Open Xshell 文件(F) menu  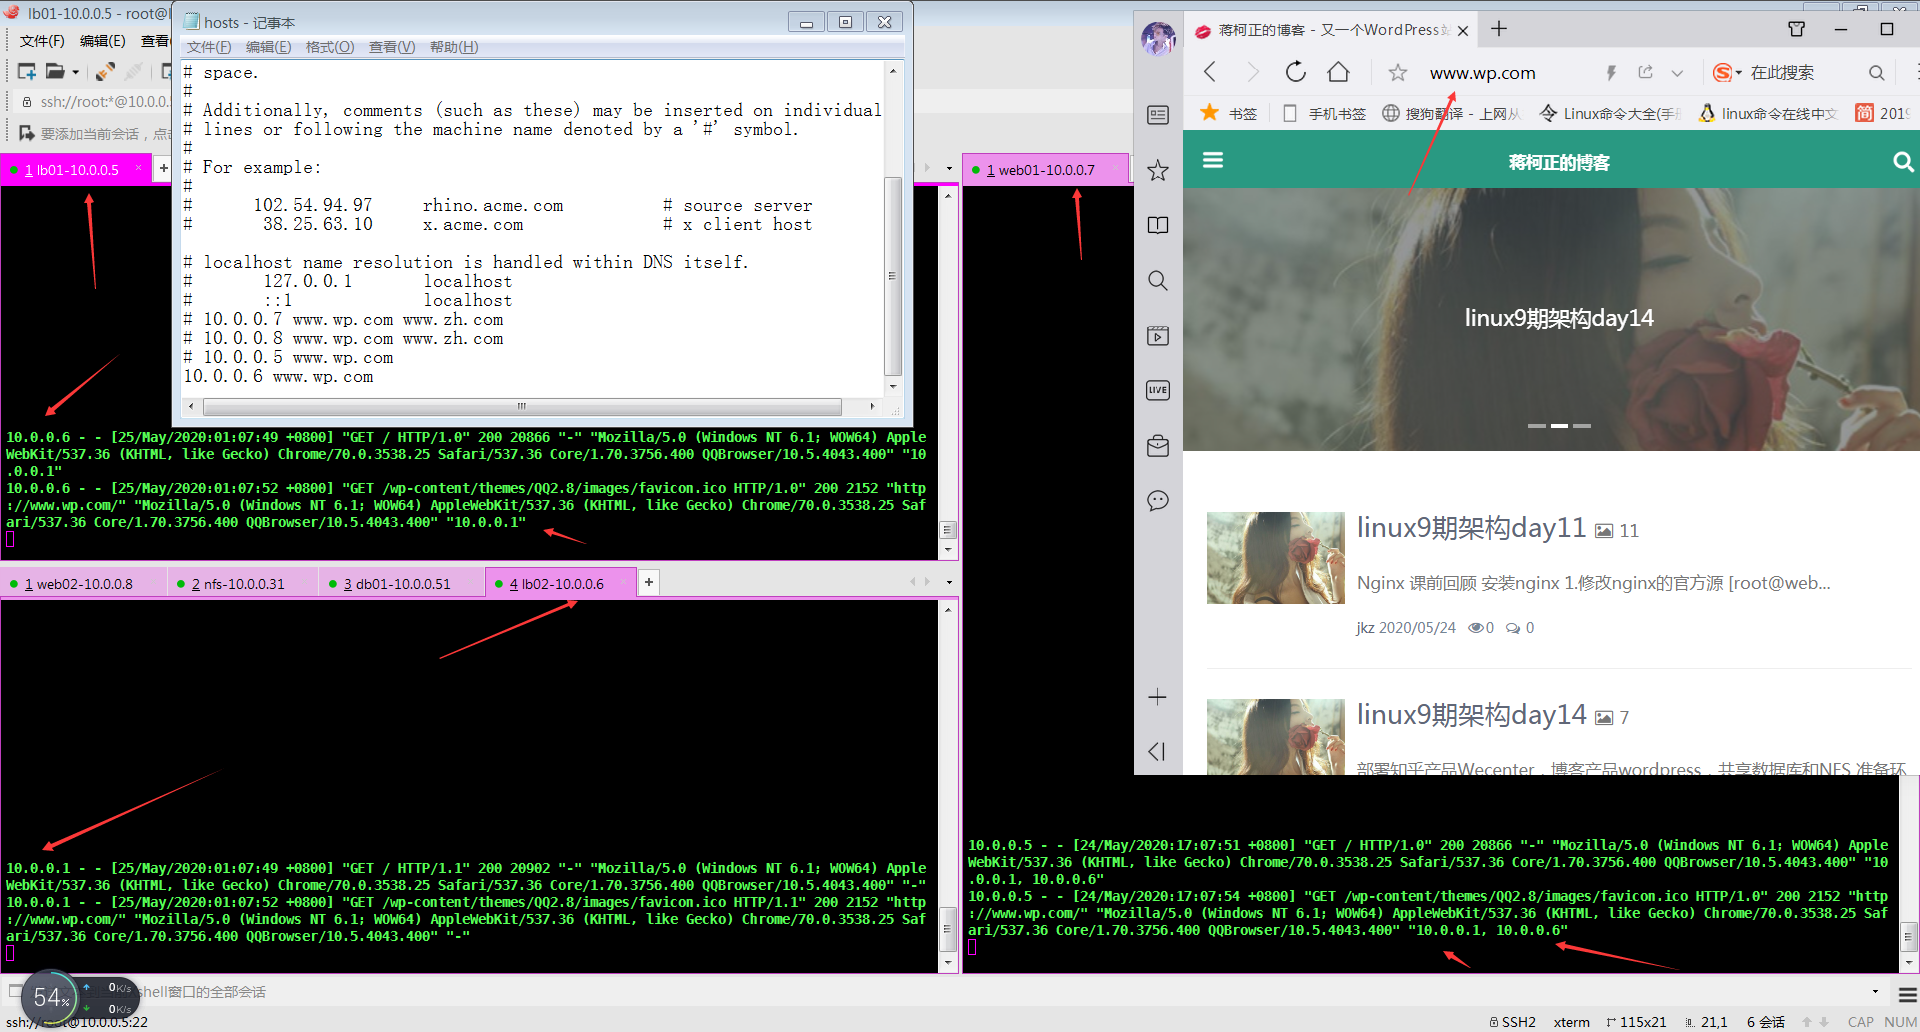point(42,41)
